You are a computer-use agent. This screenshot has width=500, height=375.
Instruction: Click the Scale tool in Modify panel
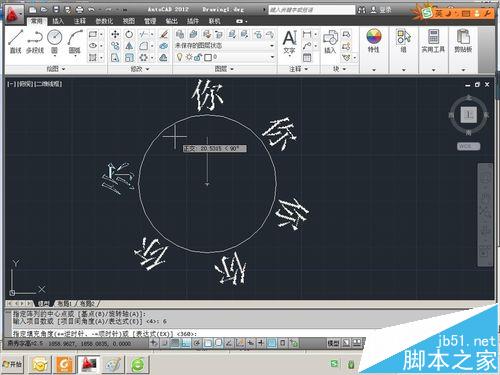[129, 58]
